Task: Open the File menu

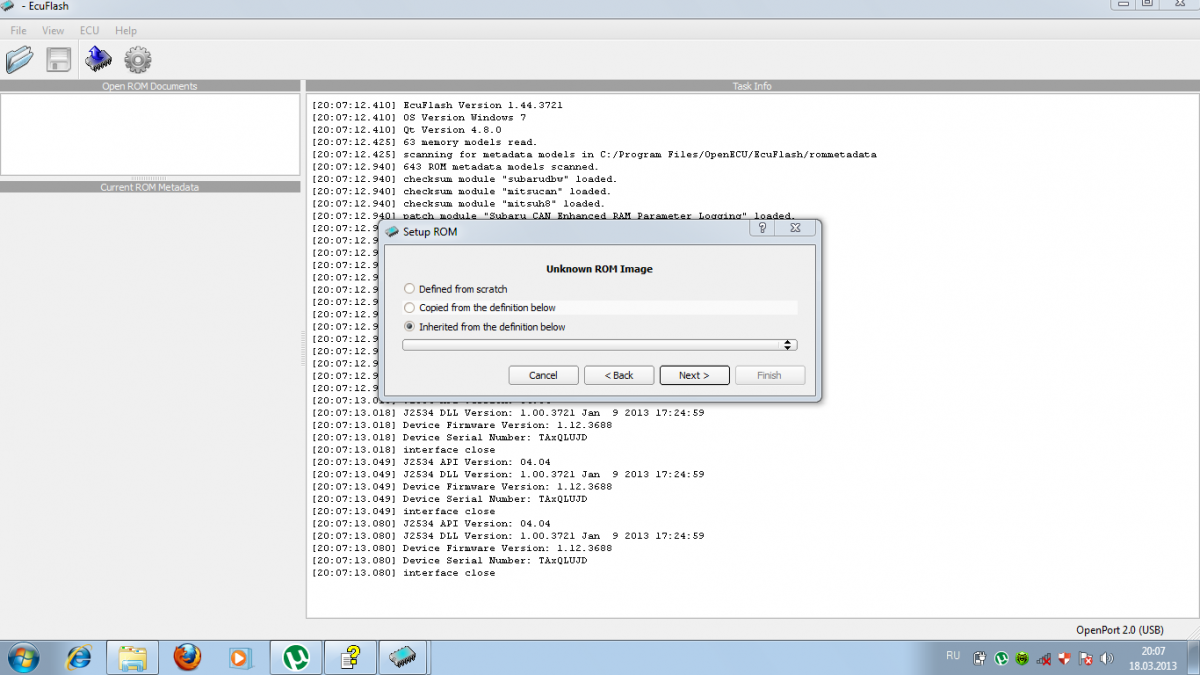Action: pyautogui.click(x=18, y=31)
